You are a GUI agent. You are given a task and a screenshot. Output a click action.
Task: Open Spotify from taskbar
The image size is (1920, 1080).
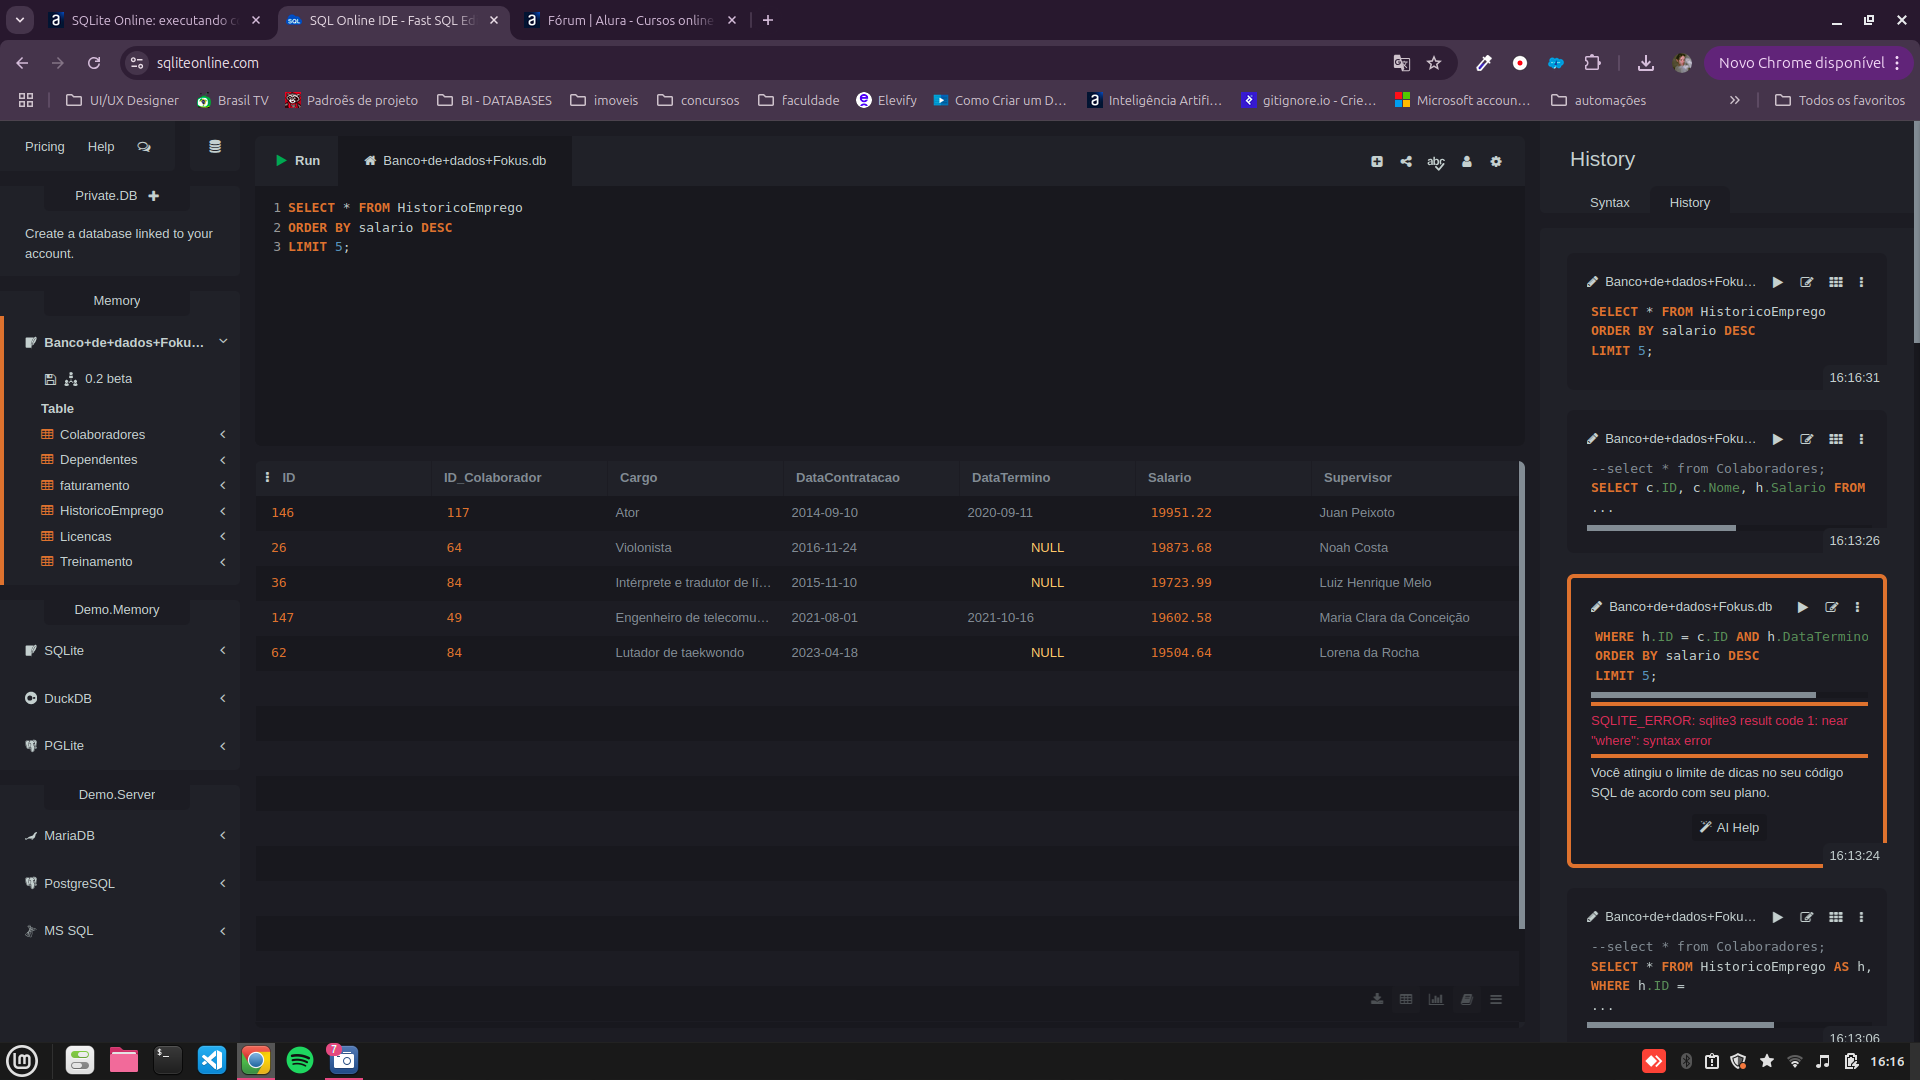[300, 1060]
